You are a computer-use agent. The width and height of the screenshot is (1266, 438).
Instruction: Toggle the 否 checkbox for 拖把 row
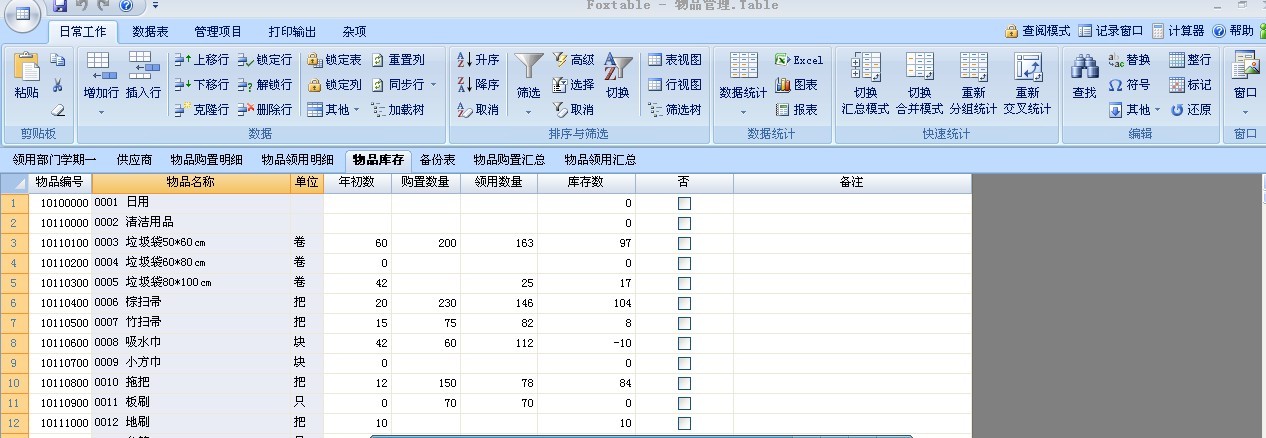pos(684,383)
